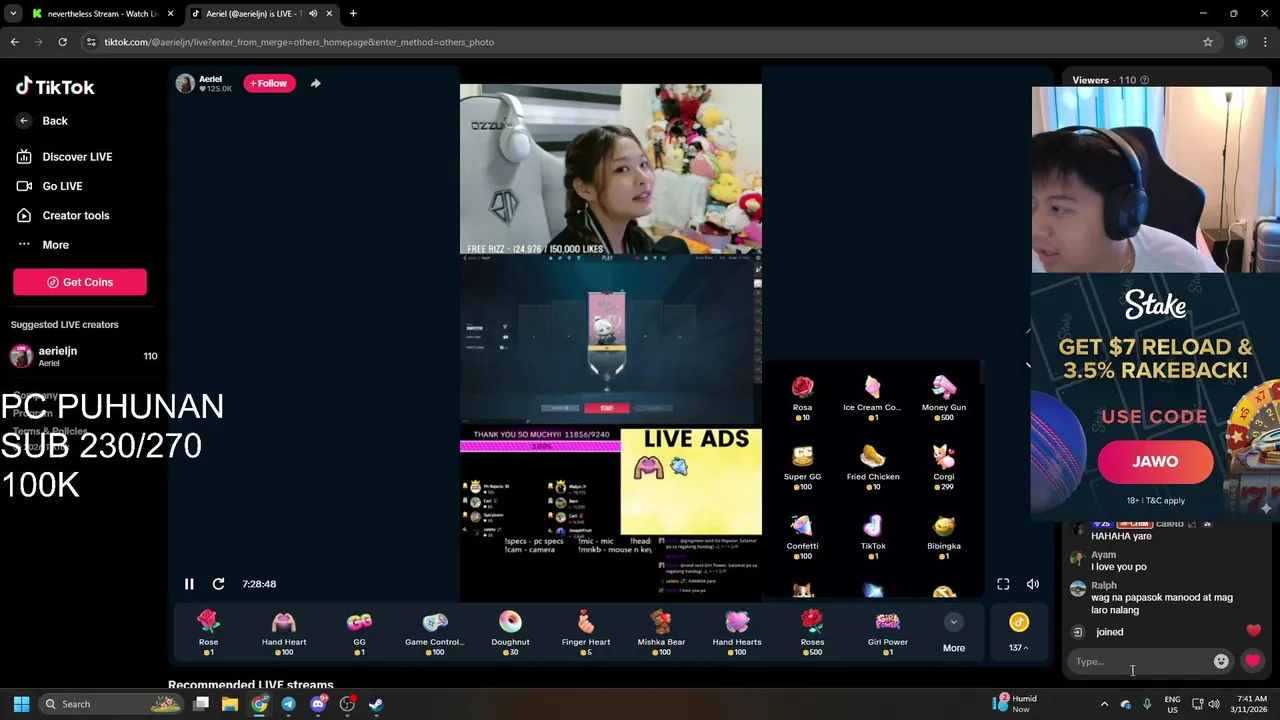The image size is (1280, 720).
Task: Open Discover LIVE
Action: click(x=64, y=157)
